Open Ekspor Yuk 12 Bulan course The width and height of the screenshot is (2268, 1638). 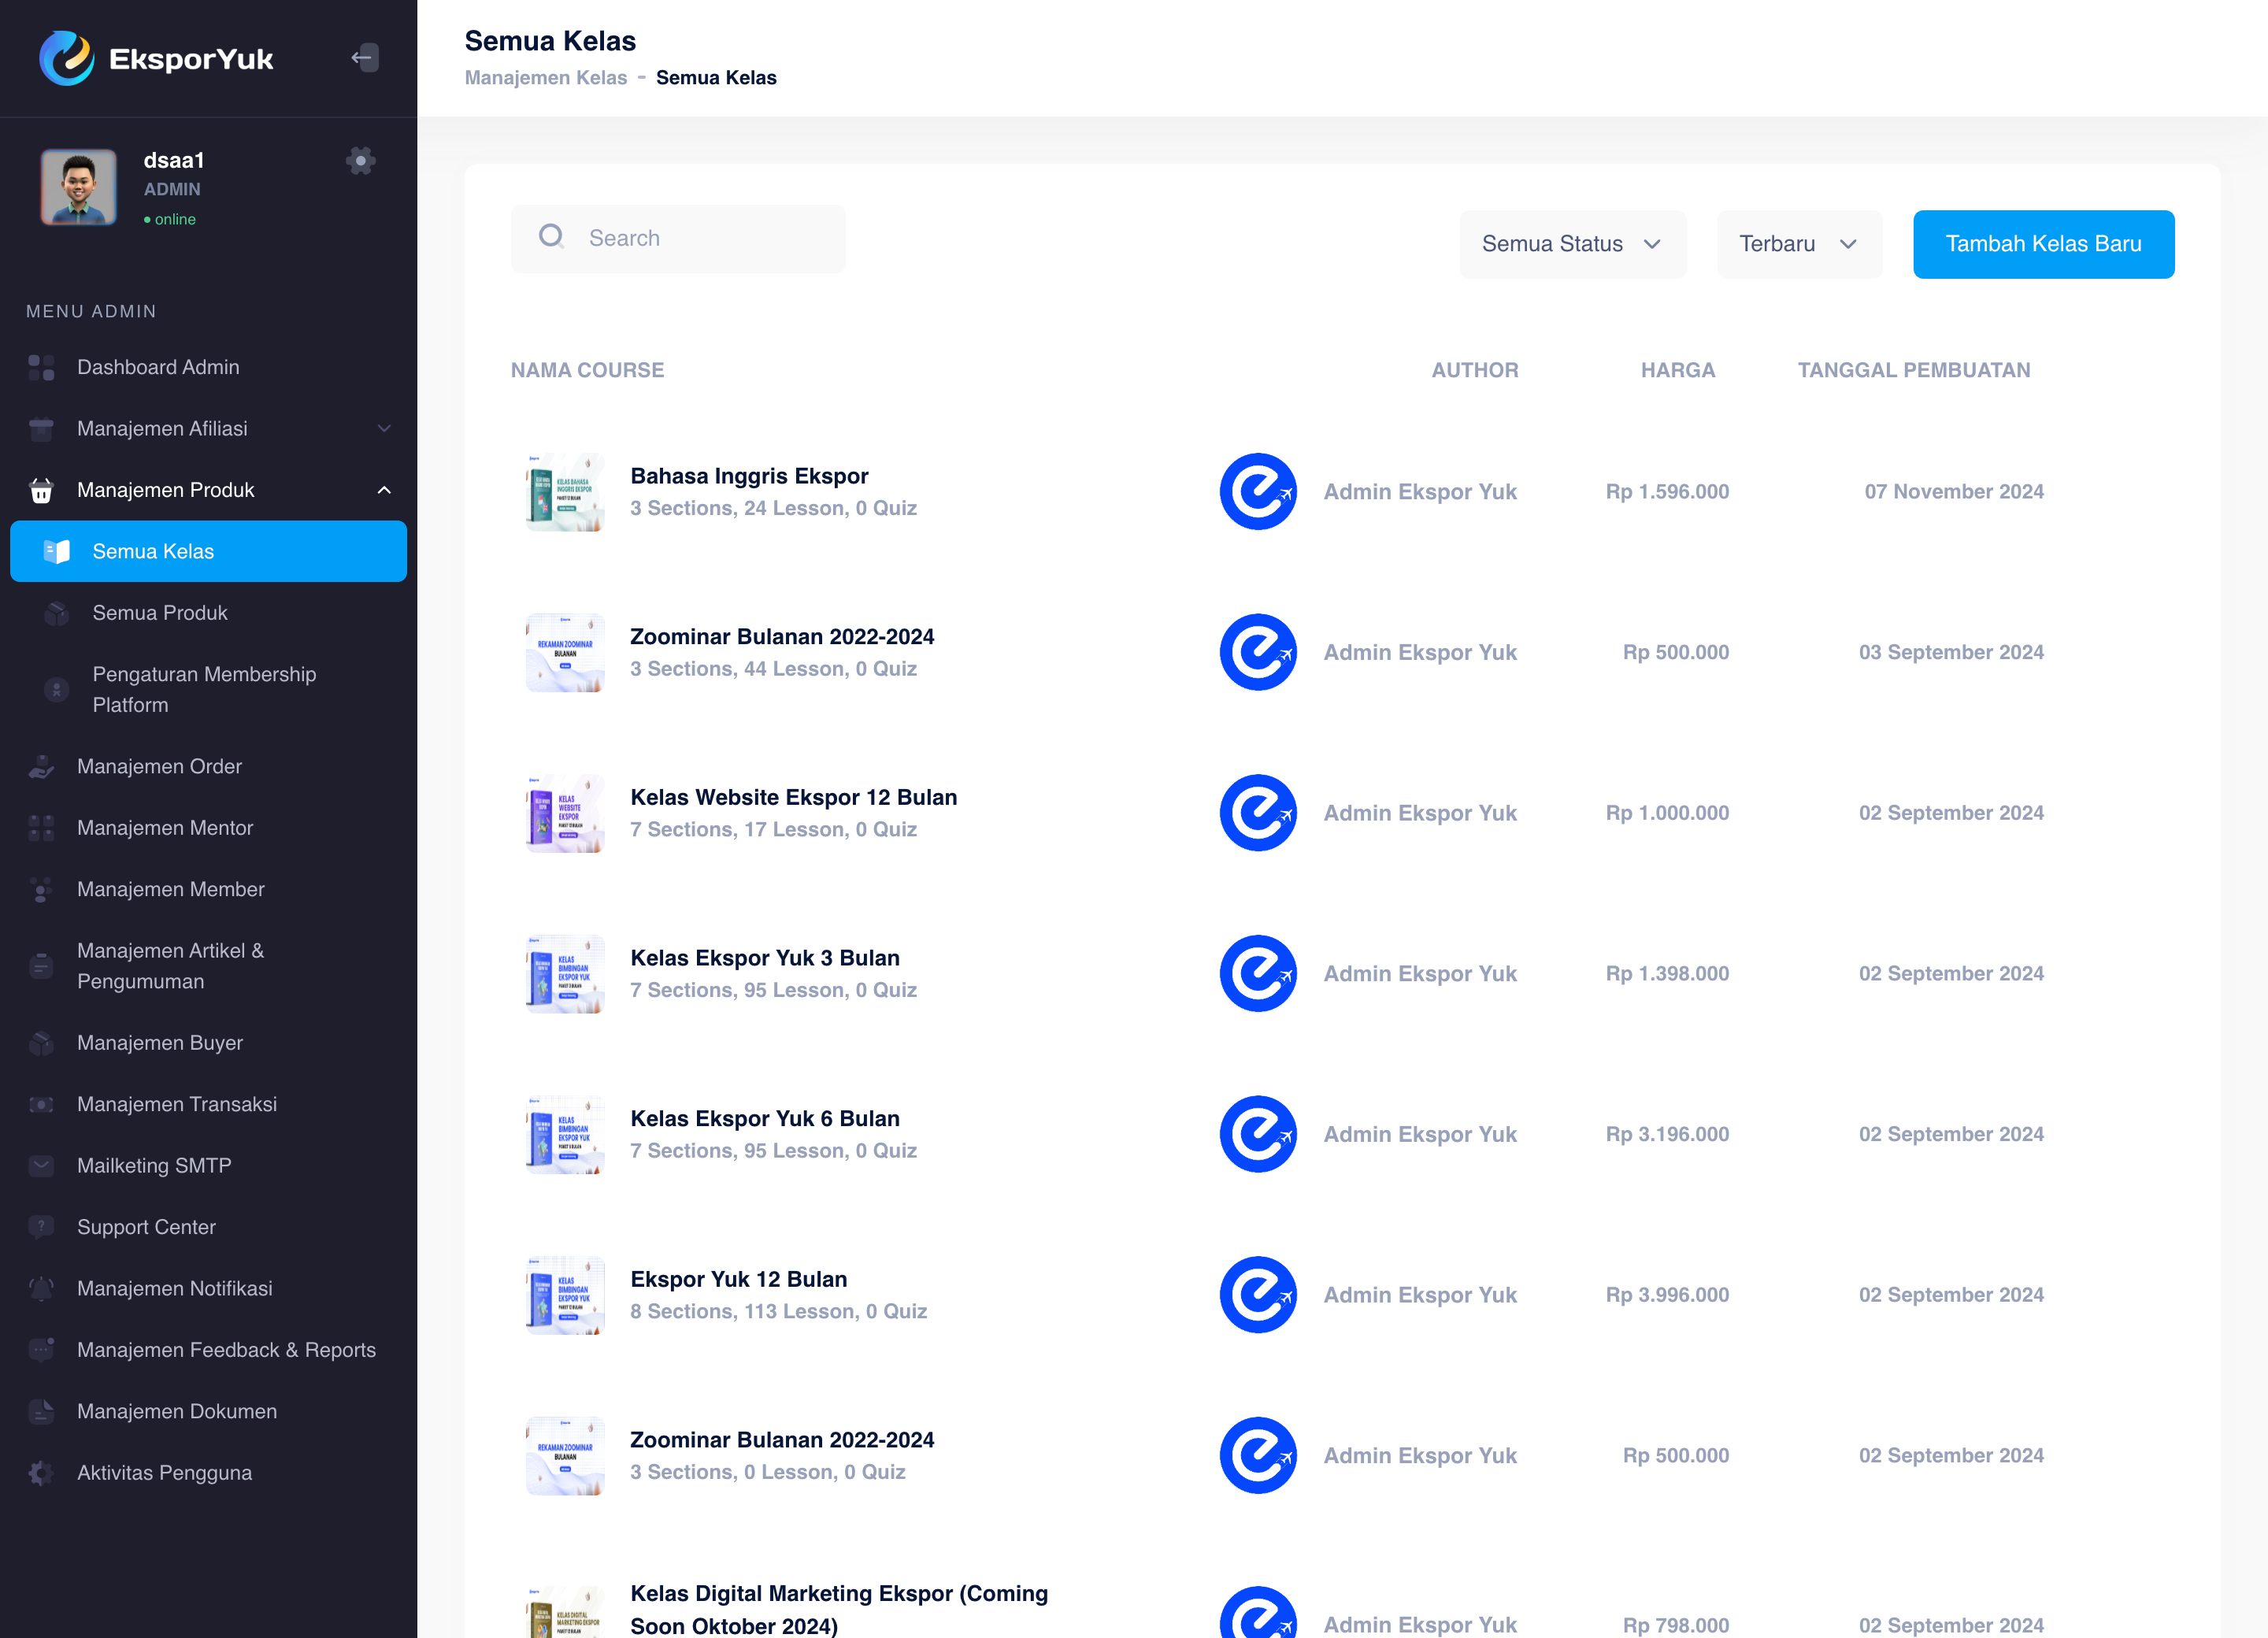click(x=738, y=1279)
